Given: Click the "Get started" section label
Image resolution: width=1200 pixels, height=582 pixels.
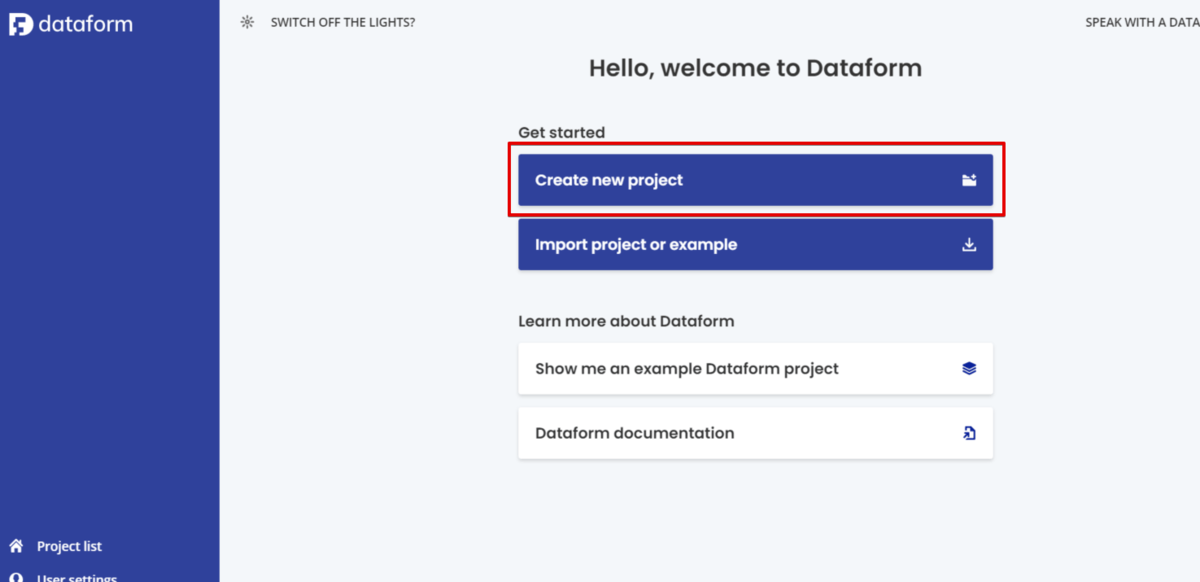Looking at the screenshot, I should coord(561,132).
